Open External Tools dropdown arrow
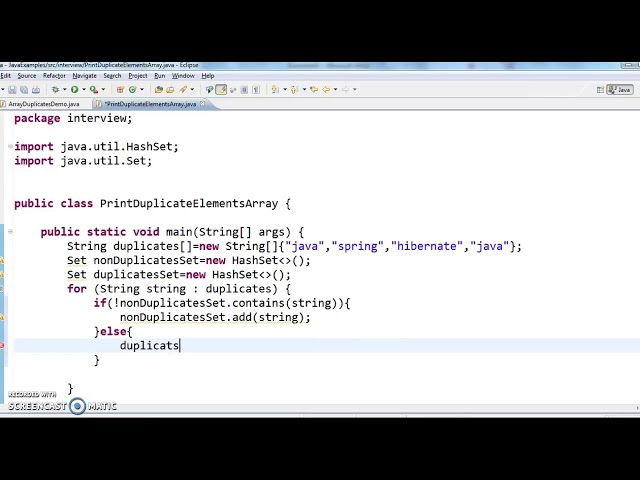 click(x=103, y=89)
